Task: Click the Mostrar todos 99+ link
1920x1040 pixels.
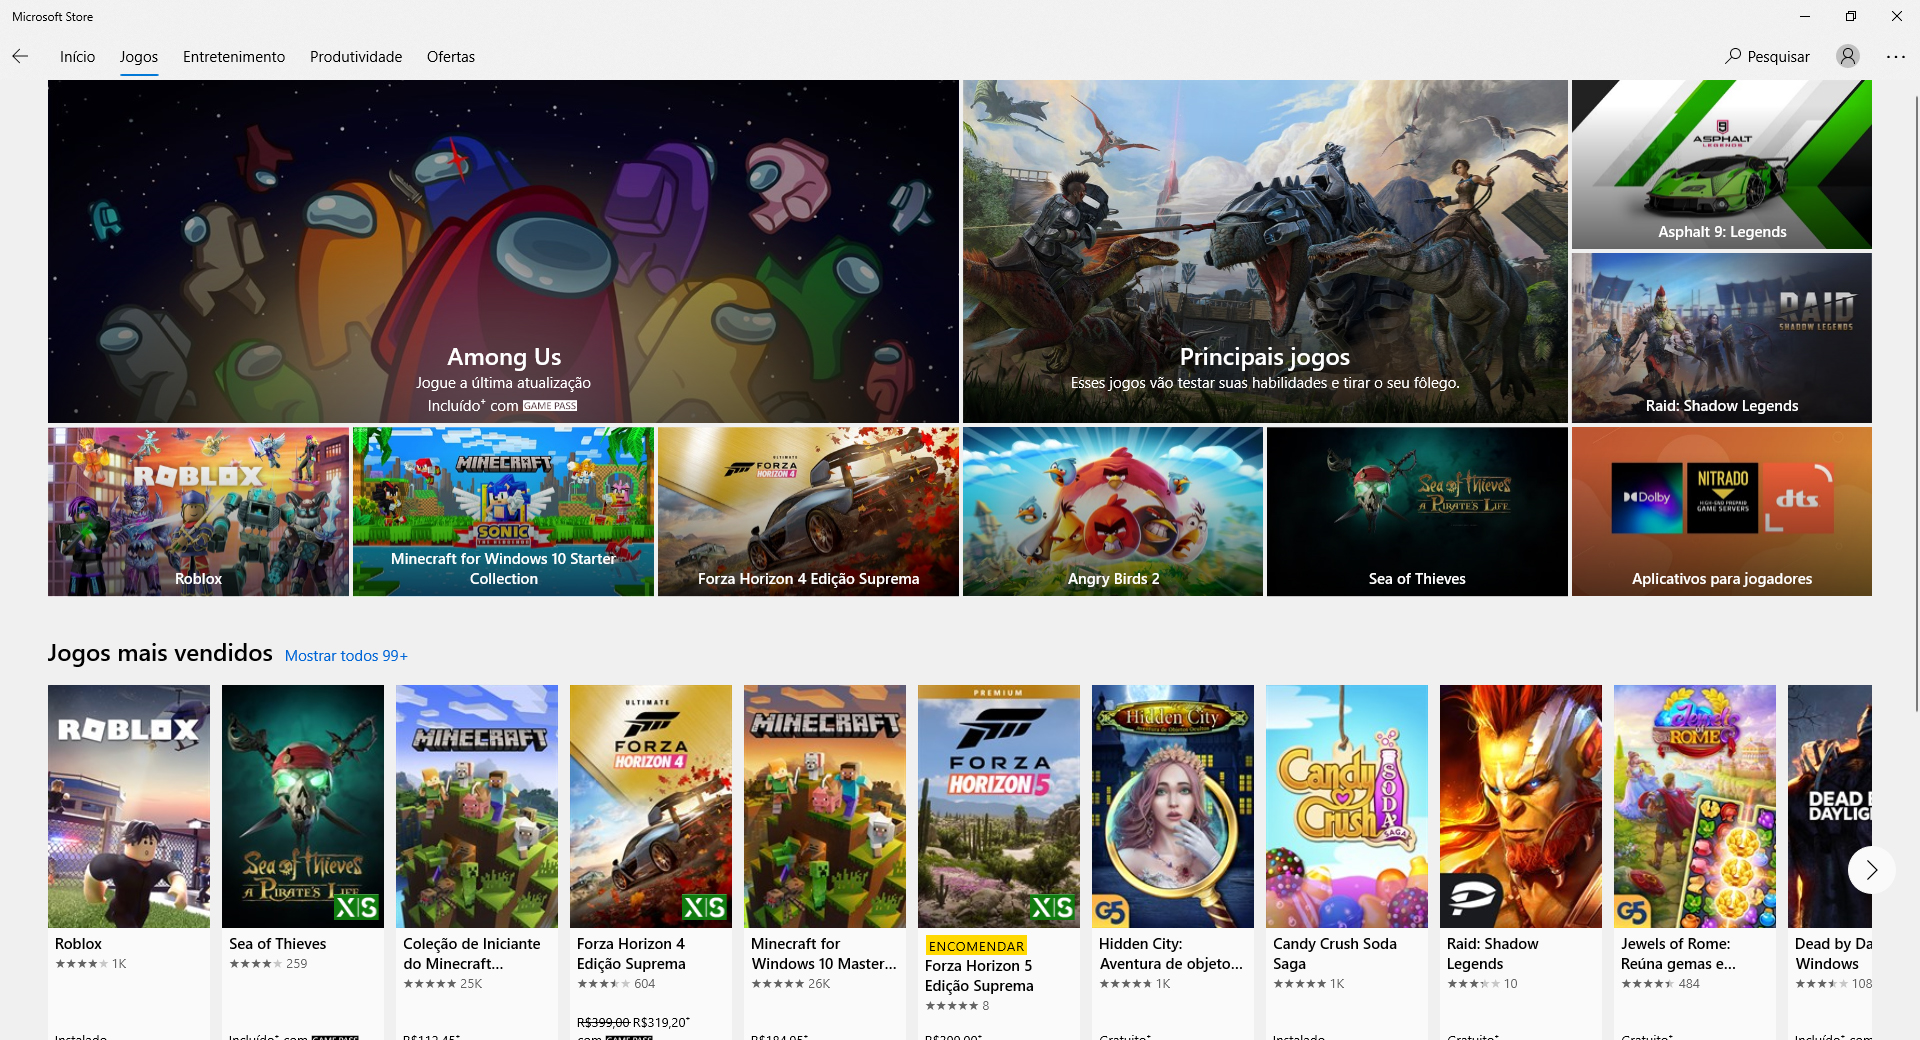Action: (346, 656)
